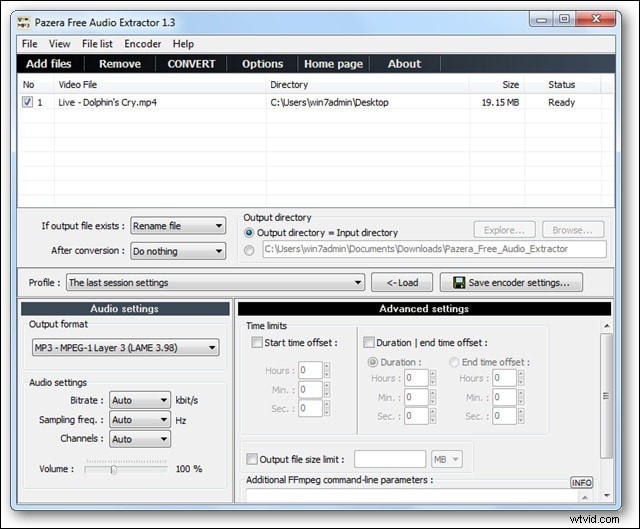
Task: Enable the Start time offset checkbox
Action: (x=258, y=343)
